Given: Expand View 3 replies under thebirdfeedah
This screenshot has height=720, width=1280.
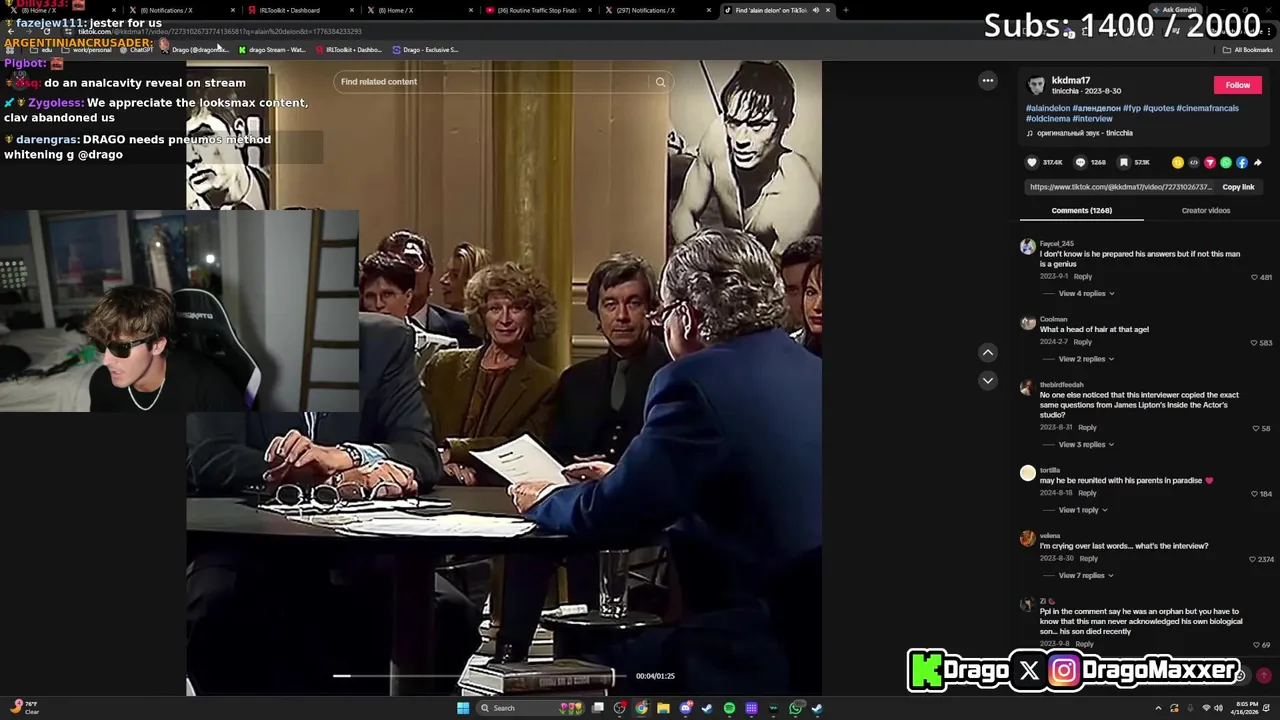Looking at the screenshot, I should pos(1086,444).
